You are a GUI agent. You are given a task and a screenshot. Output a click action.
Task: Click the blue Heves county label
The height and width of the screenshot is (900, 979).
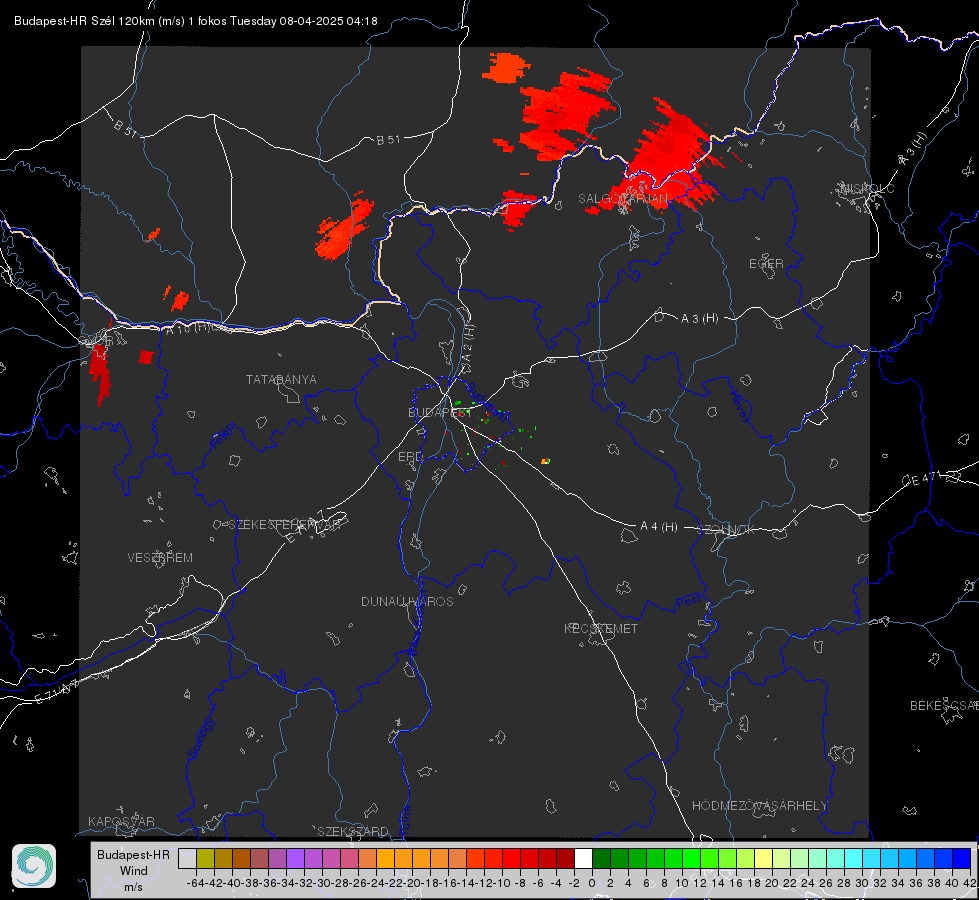(739, 406)
